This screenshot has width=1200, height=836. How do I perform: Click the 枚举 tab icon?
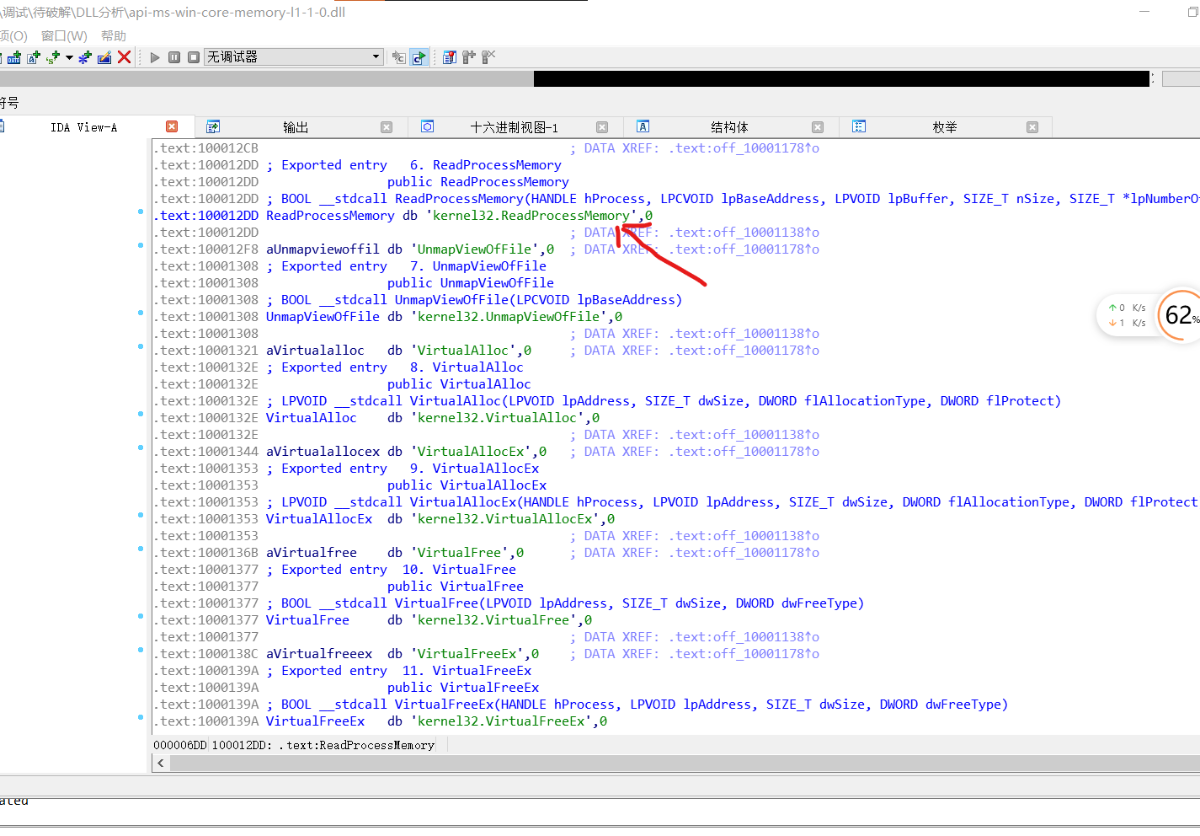pos(858,127)
